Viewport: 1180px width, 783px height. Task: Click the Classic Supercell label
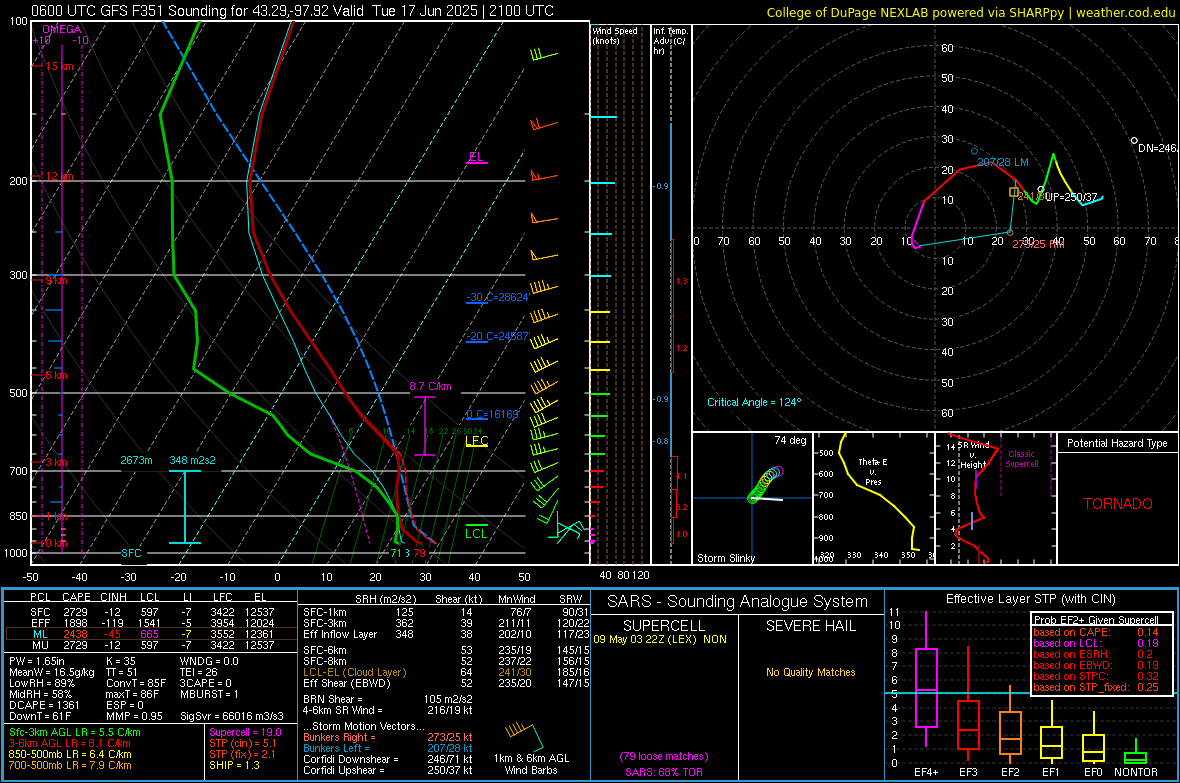pyautogui.click(x=1021, y=459)
